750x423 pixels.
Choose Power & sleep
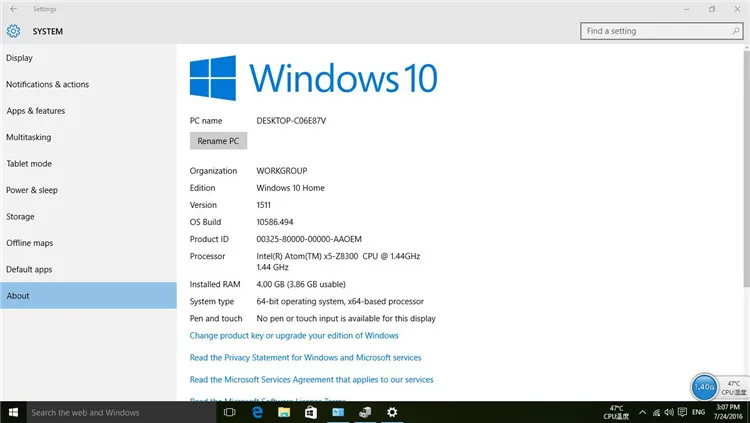pyautogui.click(x=88, y=190)
